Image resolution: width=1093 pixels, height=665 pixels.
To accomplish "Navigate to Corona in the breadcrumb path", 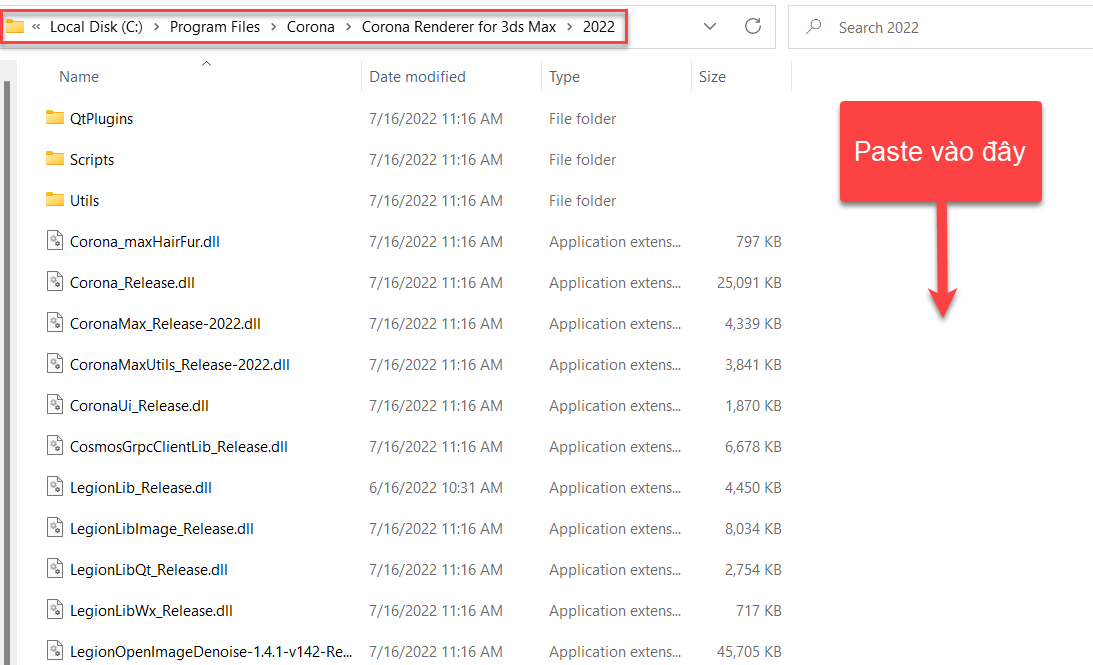I will tap(310, 27).
